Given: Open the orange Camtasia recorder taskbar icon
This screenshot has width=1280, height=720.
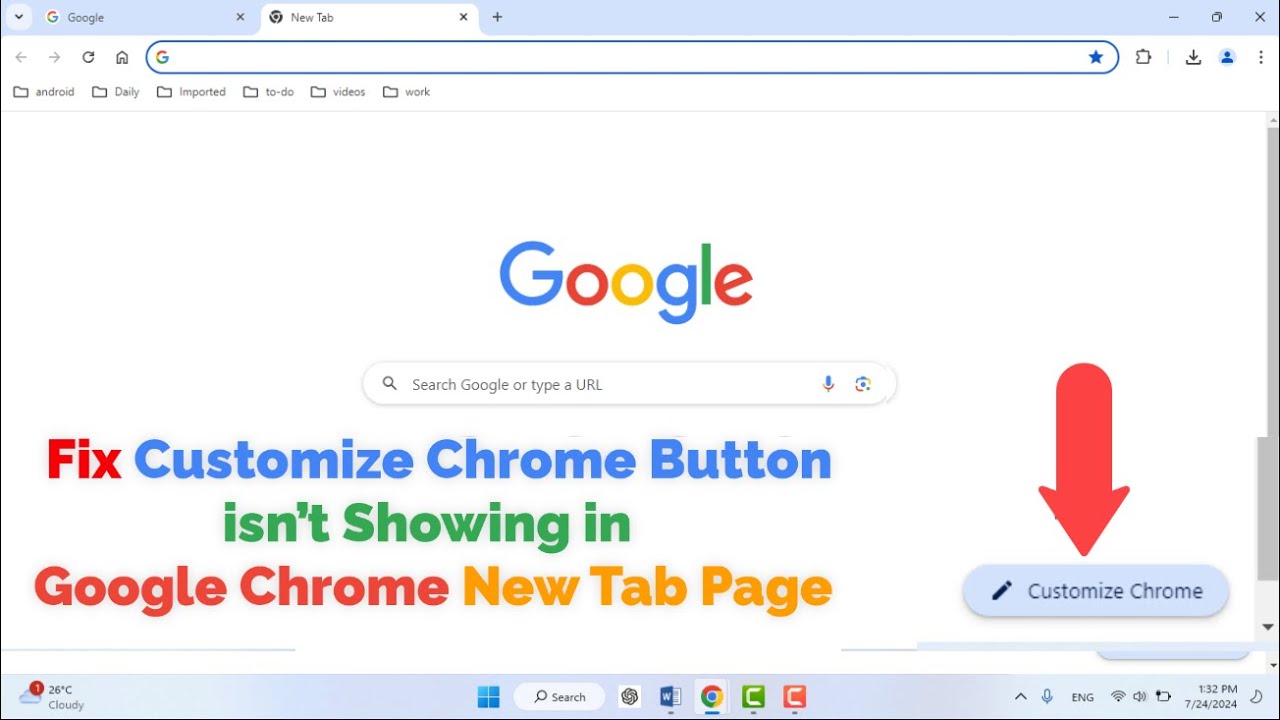Looking at the screenshot, I should coord(794,697).
